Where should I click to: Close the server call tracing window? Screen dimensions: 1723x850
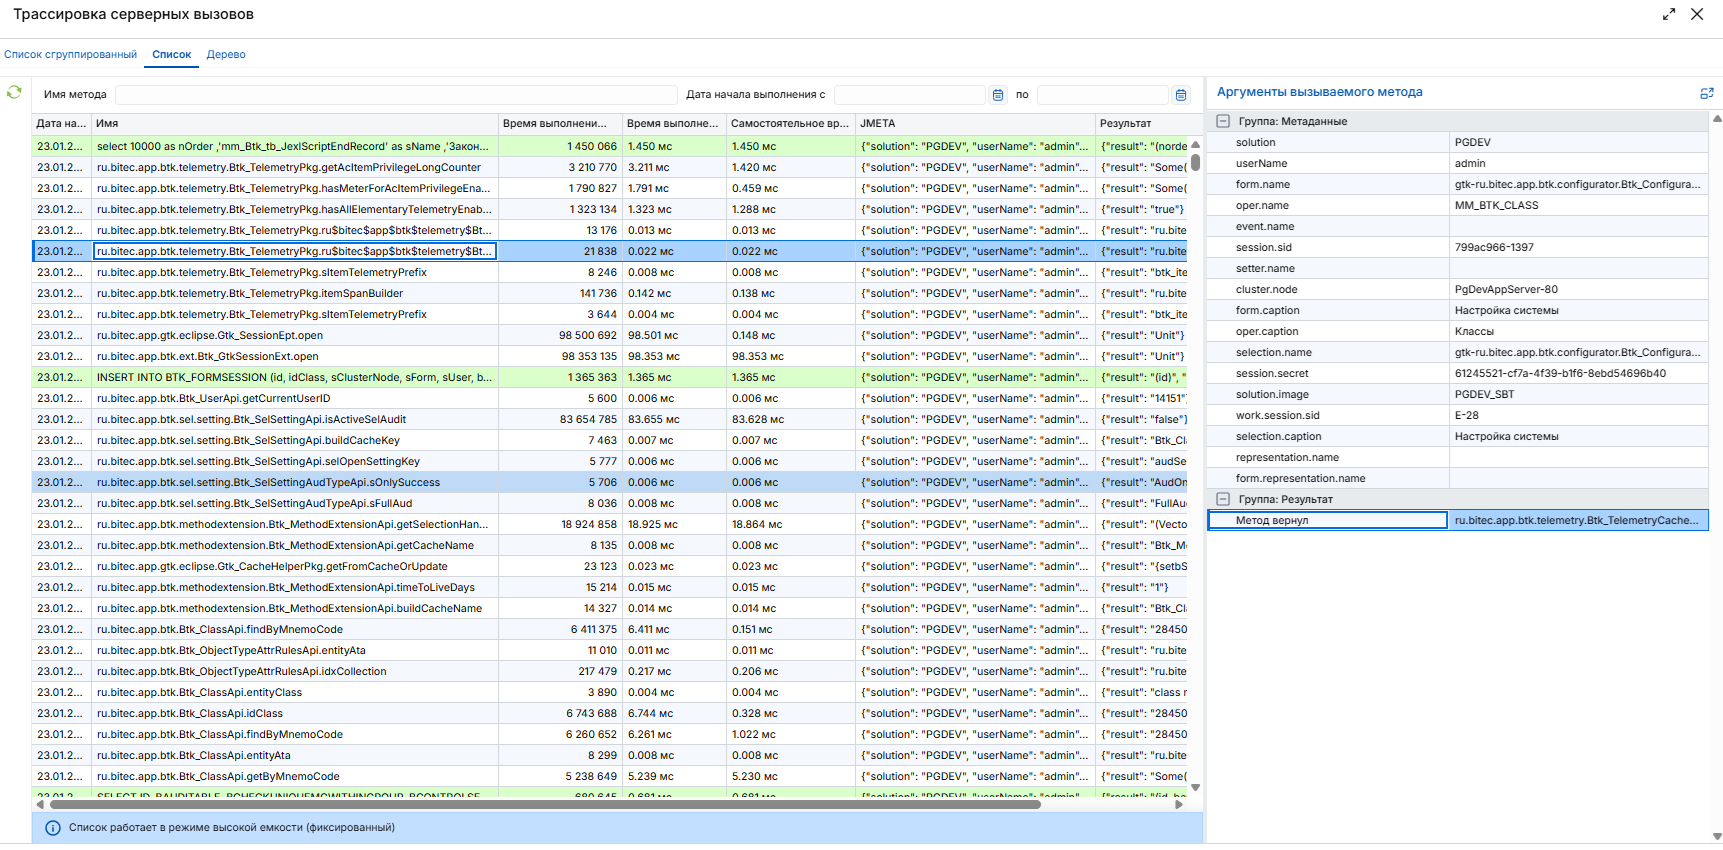[x=1697, y=14]
